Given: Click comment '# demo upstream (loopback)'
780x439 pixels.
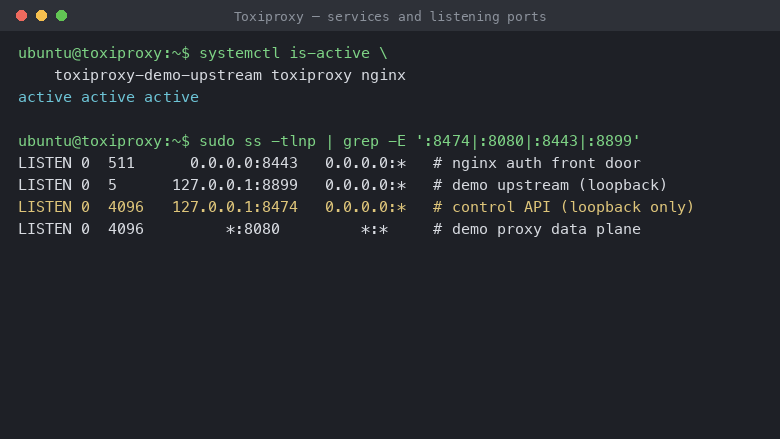Looking at the screenshot, I should (550, 185).
